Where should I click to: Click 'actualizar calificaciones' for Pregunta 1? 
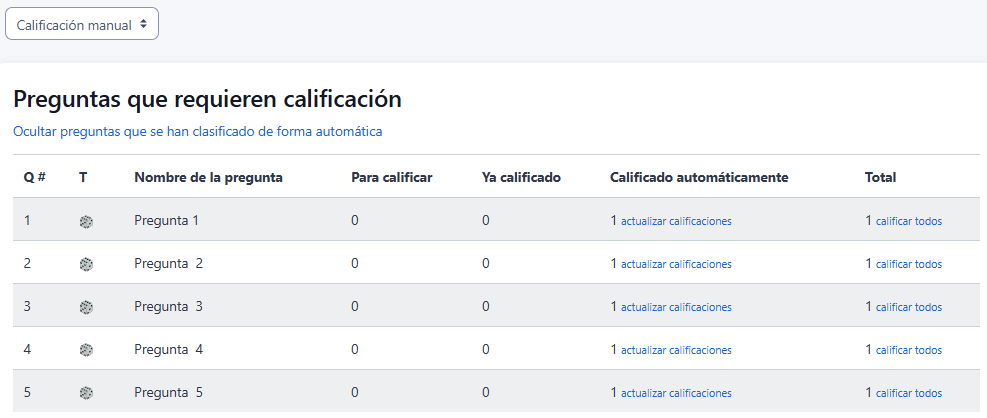point(676,222)
